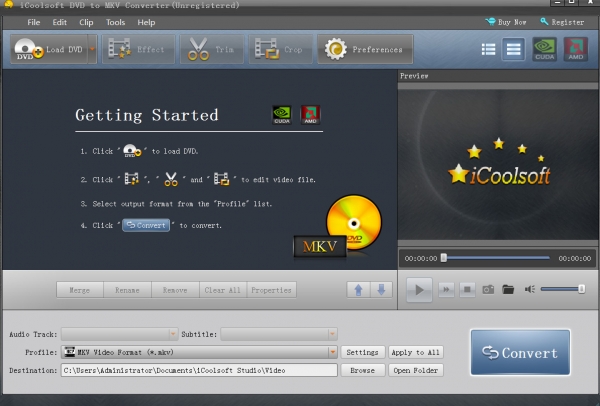
Task: Click the load DVD icon in step 1
Action: click(132, 151)
